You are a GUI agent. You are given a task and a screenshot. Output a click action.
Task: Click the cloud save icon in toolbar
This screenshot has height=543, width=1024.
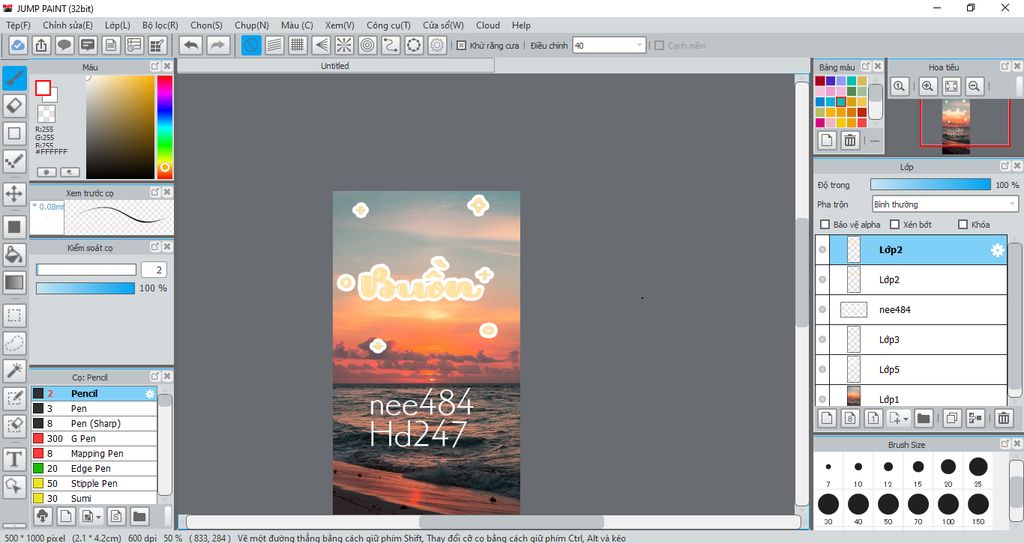(18, 45)
